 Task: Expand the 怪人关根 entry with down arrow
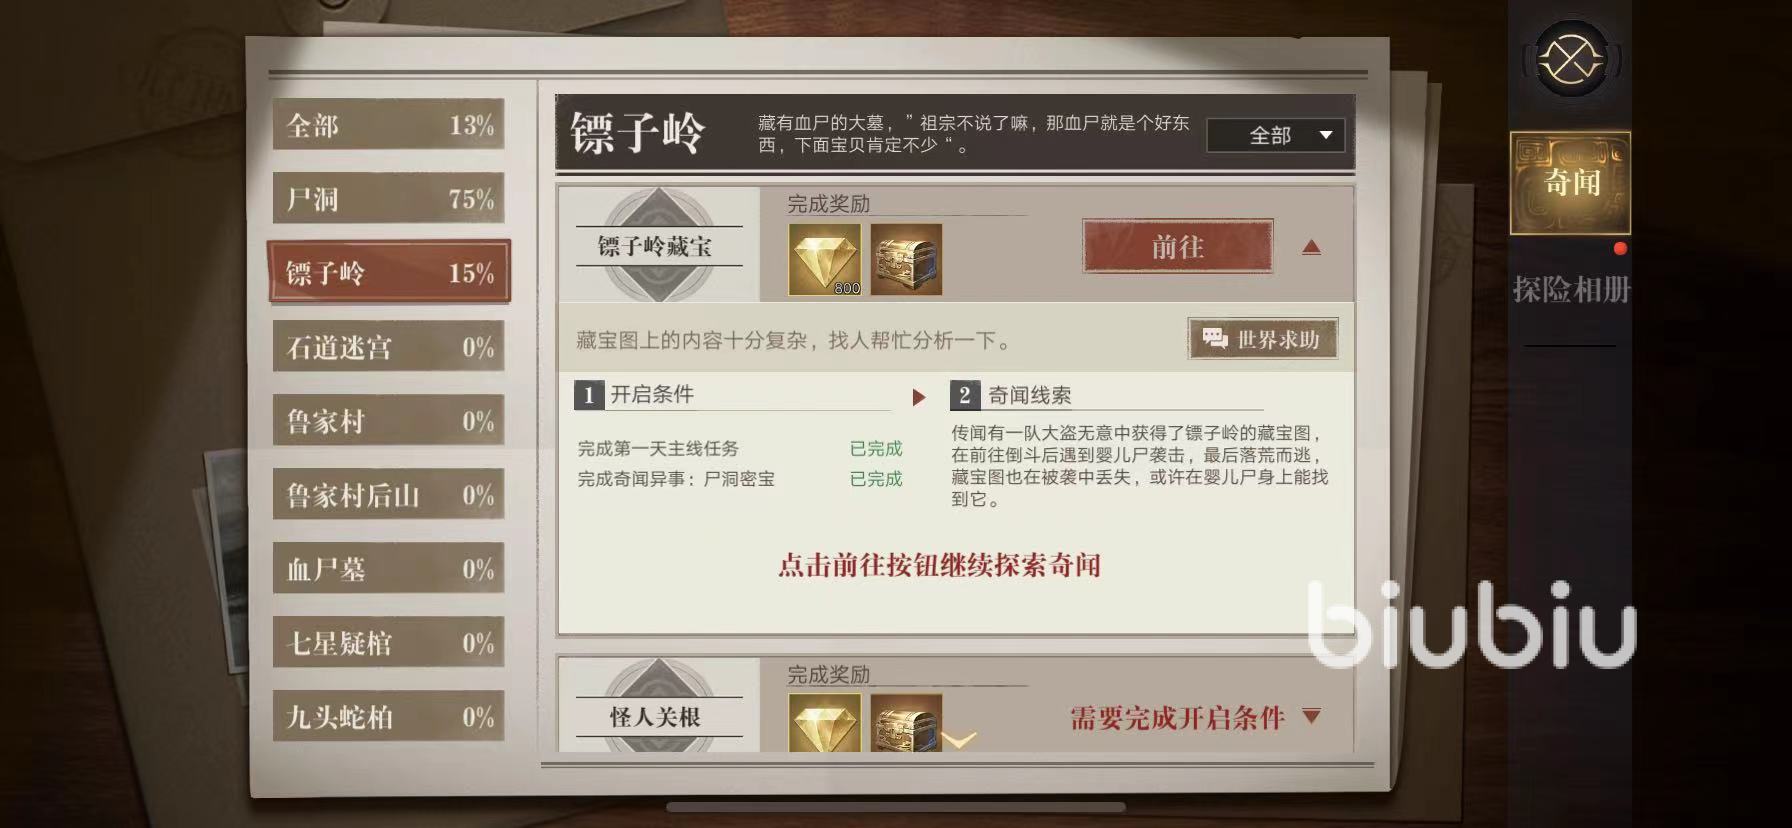1312,716
